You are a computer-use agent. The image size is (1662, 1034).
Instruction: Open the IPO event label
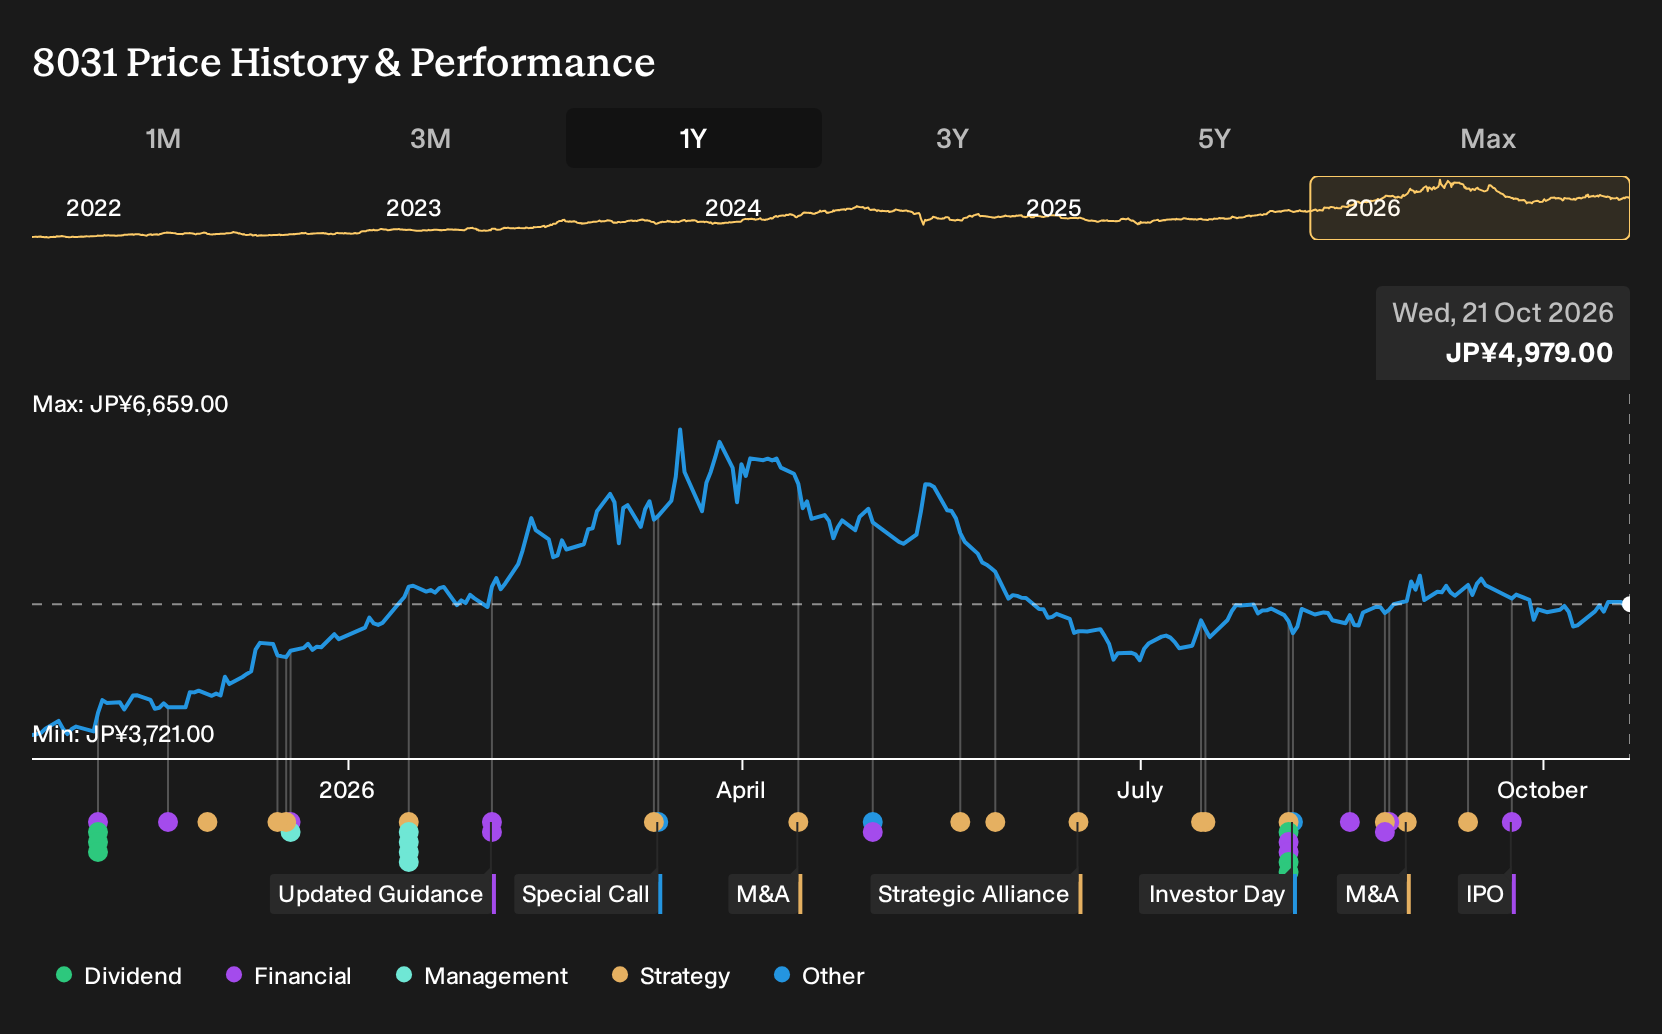pos(1486,894)
